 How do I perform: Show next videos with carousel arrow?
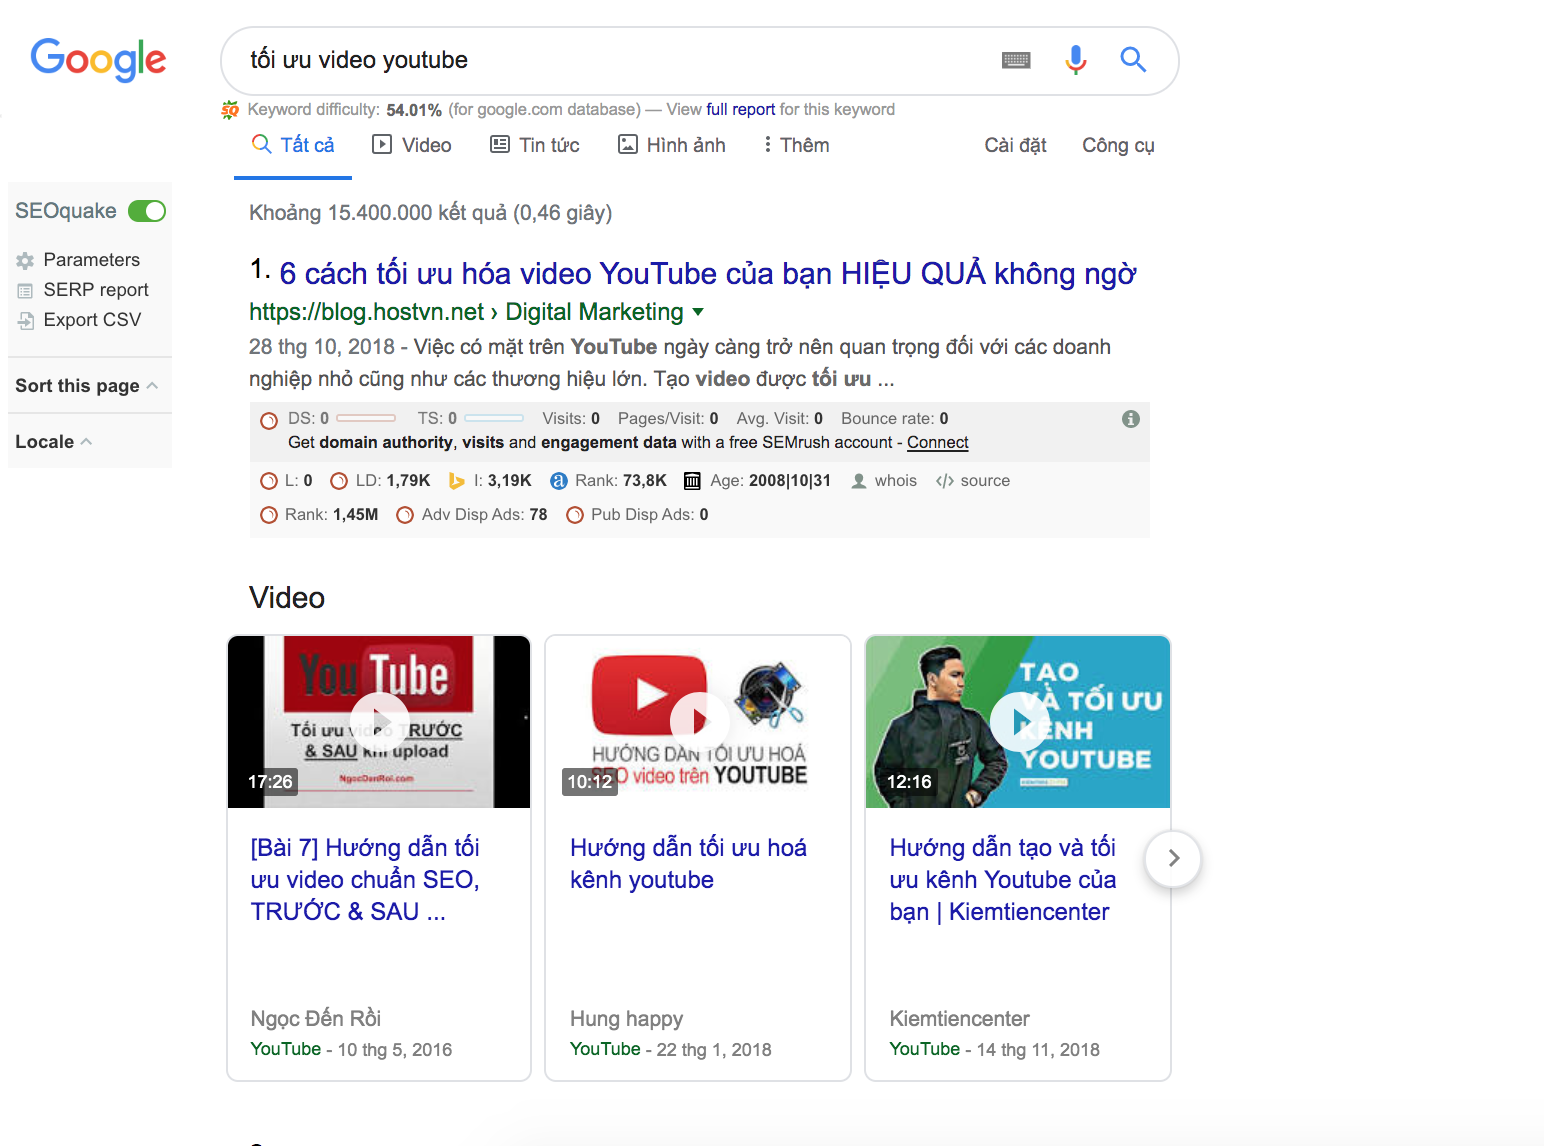[x=1173, y=859]
